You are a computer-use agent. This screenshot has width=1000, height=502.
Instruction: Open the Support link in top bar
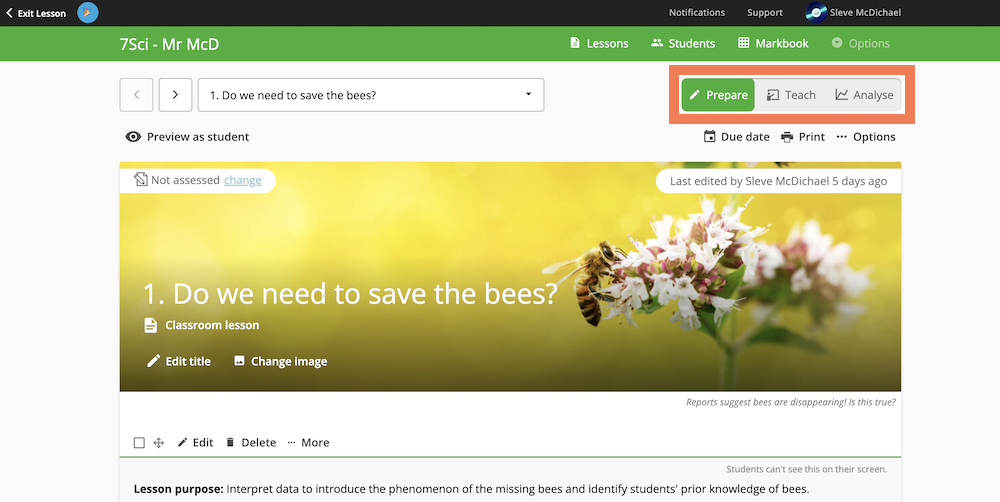click(x=765, y=13)
